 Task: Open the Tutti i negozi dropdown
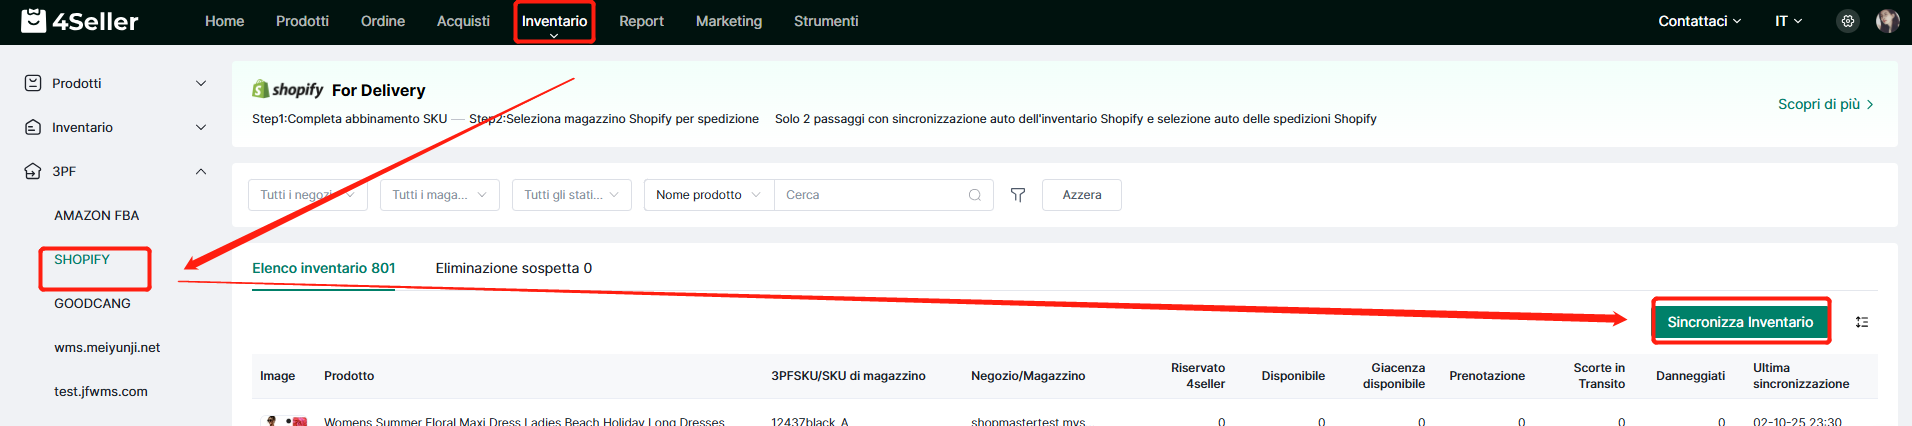pos(308,195)
